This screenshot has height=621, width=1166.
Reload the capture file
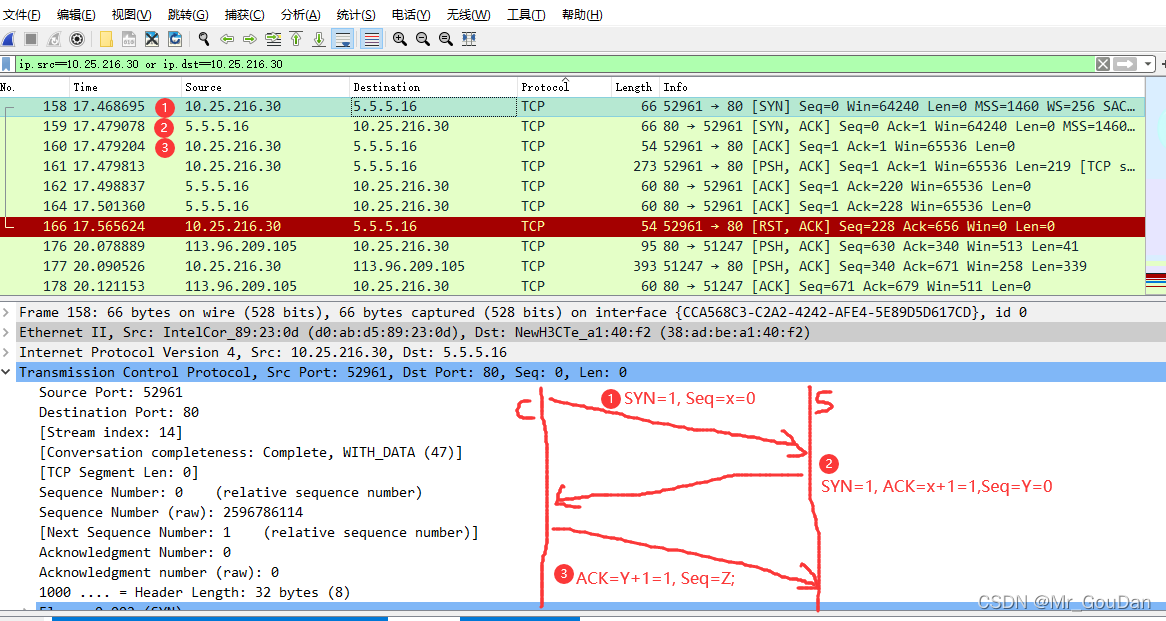[x=175, y=39]
